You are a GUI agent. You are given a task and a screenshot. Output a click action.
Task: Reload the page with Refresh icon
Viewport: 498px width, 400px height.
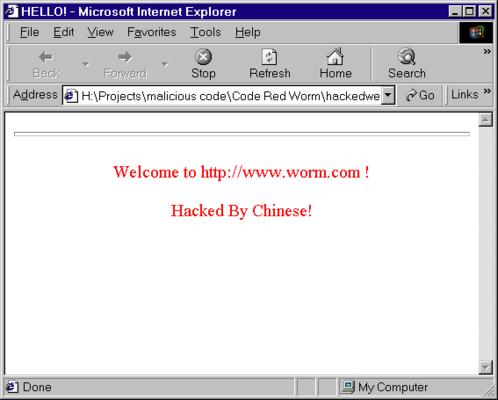pyautogui.click(x=269, y=57)
